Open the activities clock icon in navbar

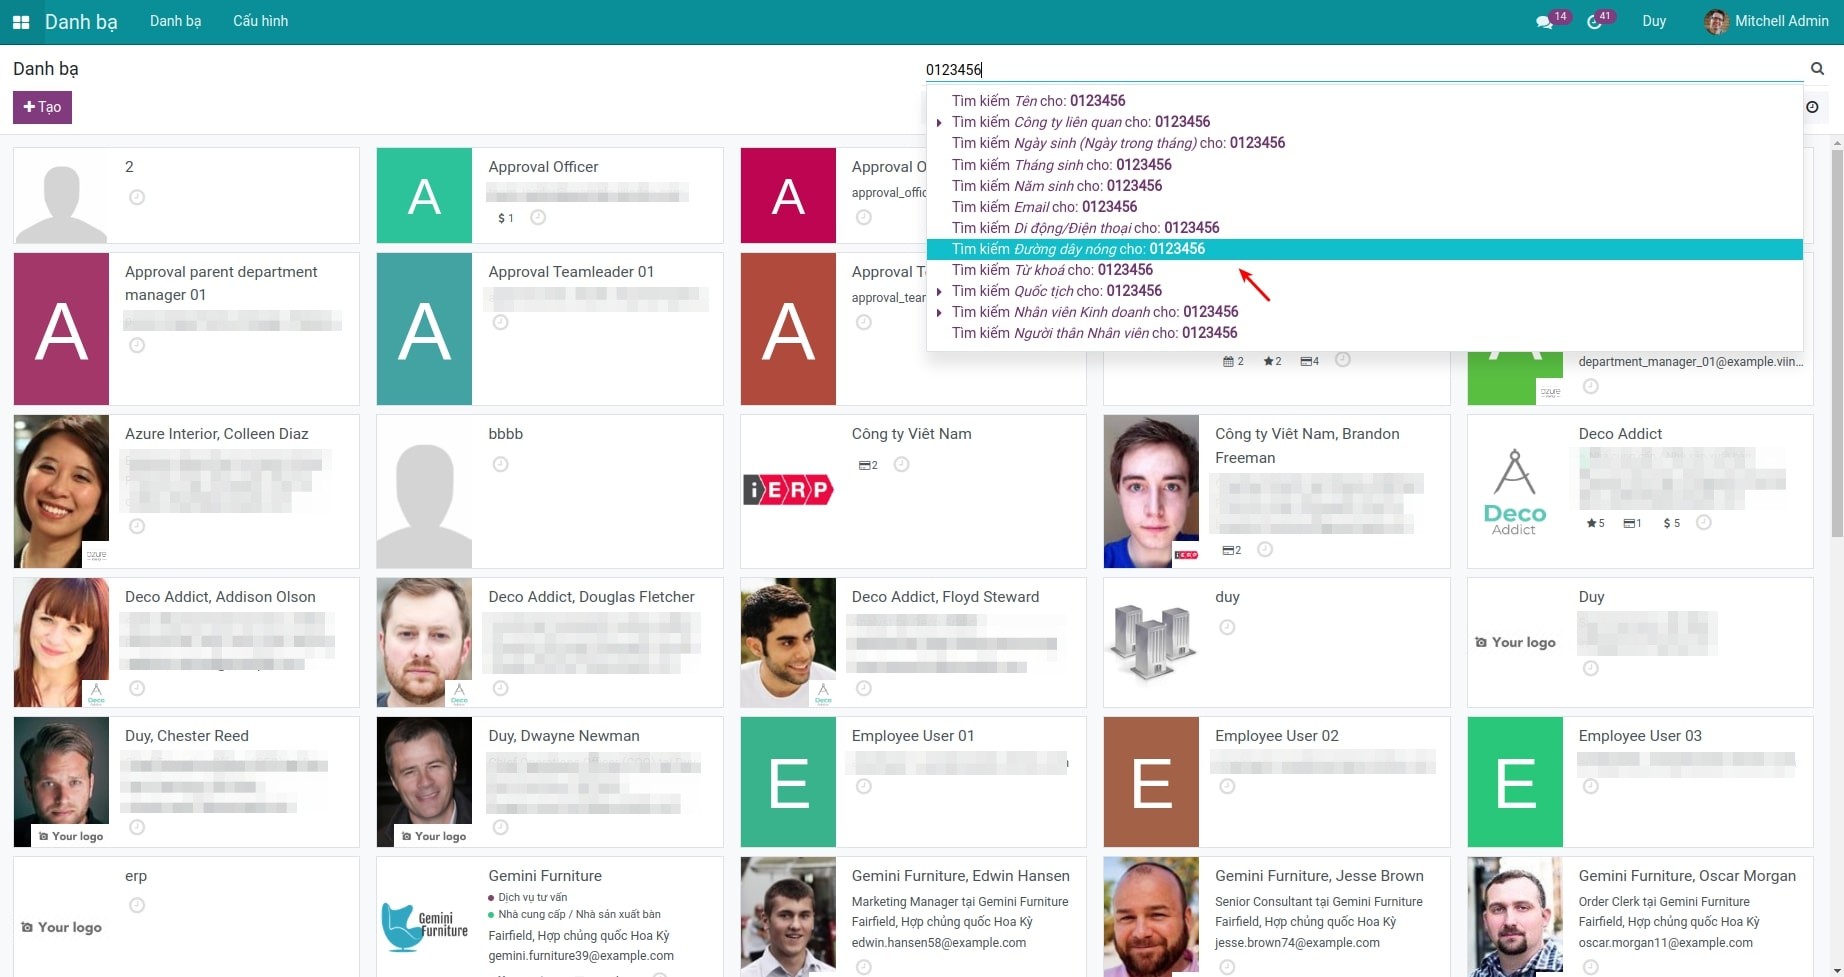coord(1595,22)
